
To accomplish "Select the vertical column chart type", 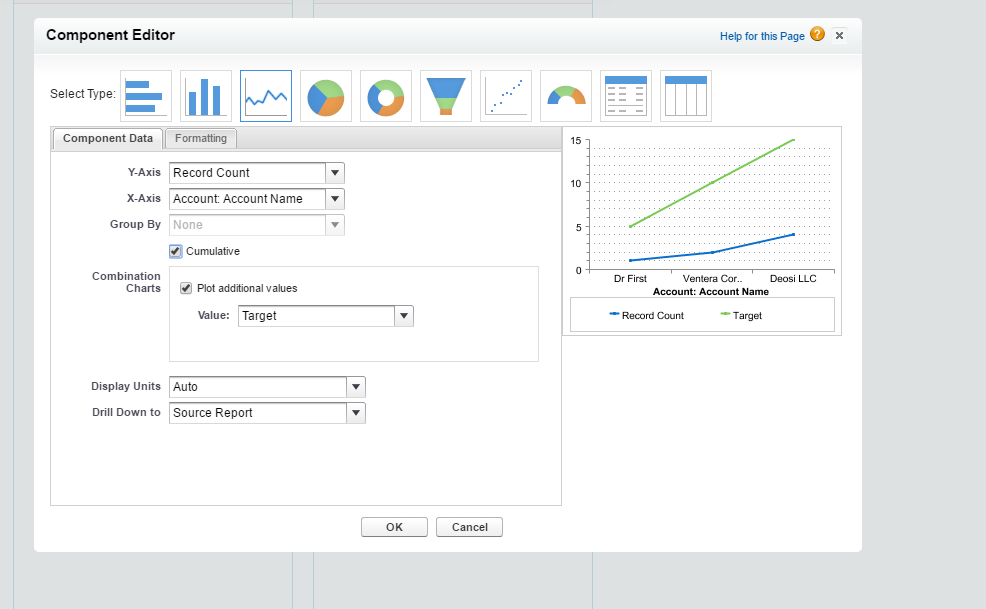I will click(x=206, y=96).
